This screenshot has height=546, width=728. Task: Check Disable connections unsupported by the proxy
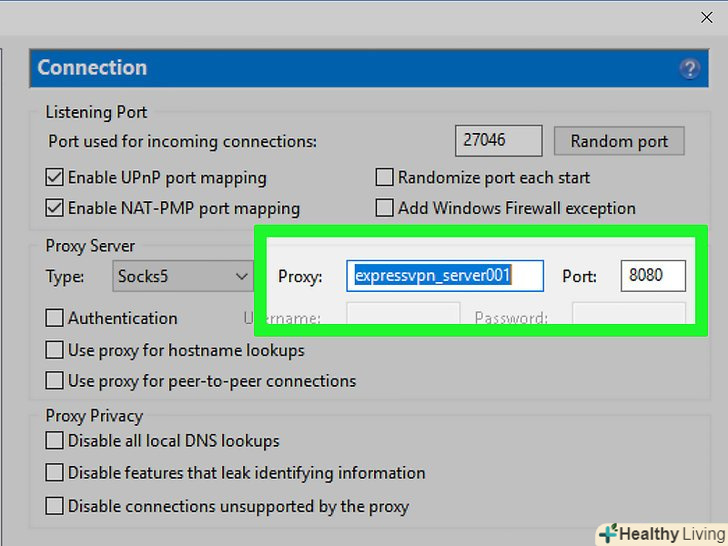54,506
